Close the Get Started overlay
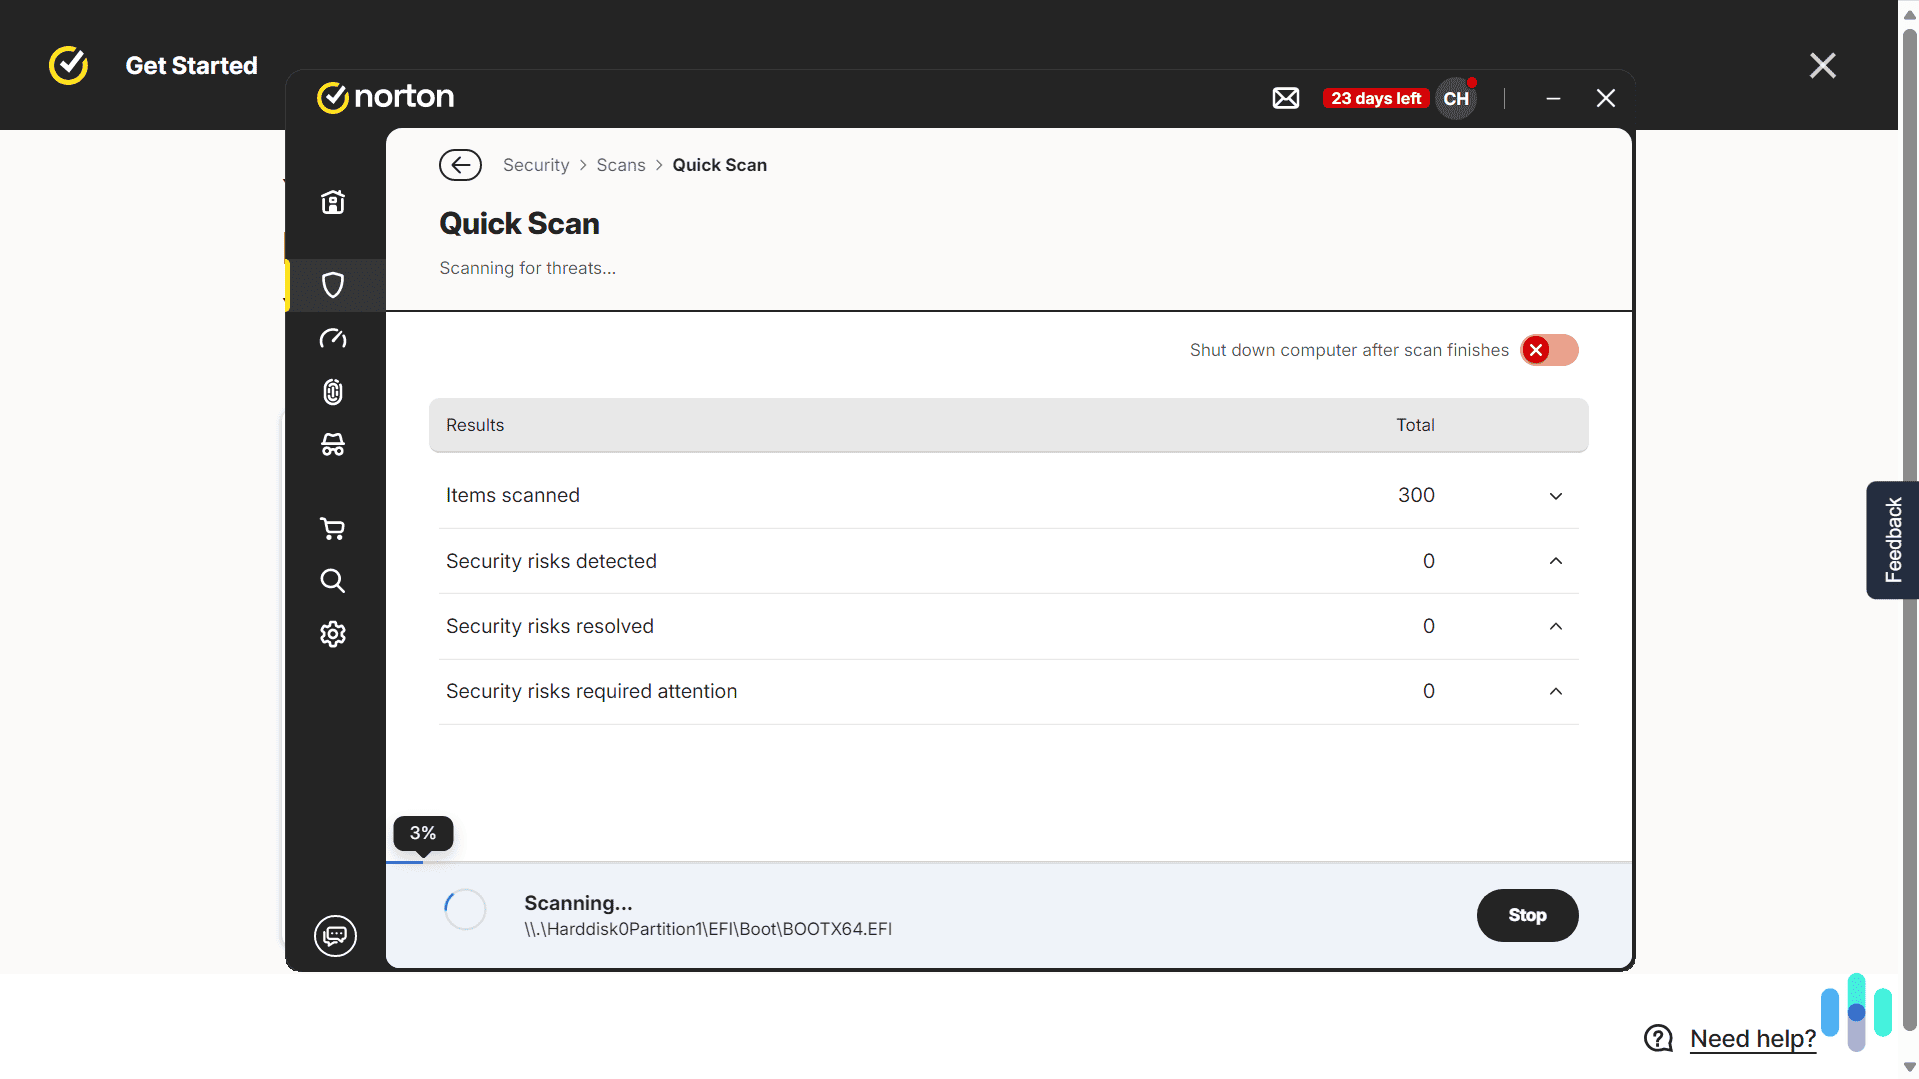This screenshot has height=1079, width=1919. pyautogui.click(x=1823, y=66)
